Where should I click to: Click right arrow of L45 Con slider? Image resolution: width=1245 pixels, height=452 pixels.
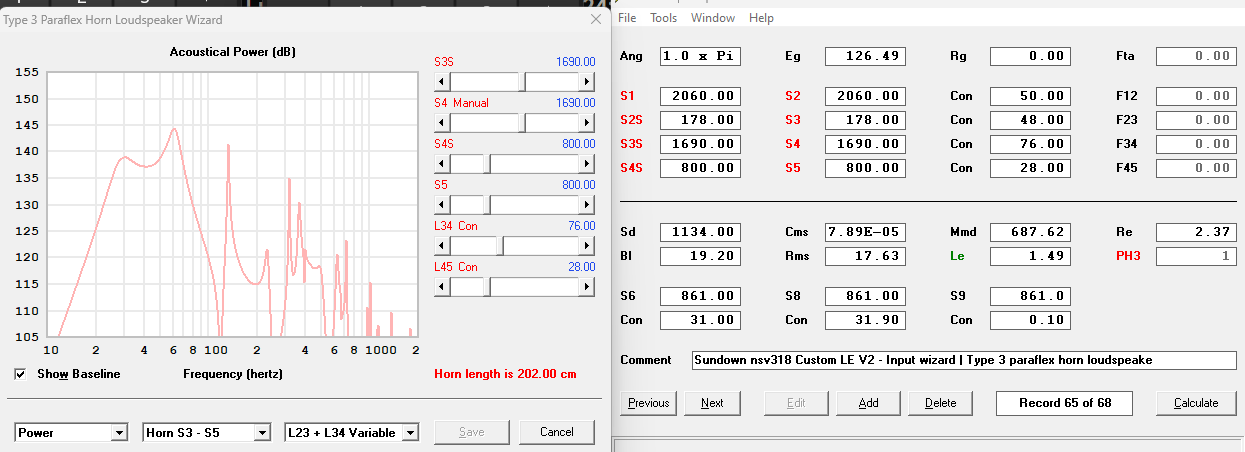tap(587, 287)
